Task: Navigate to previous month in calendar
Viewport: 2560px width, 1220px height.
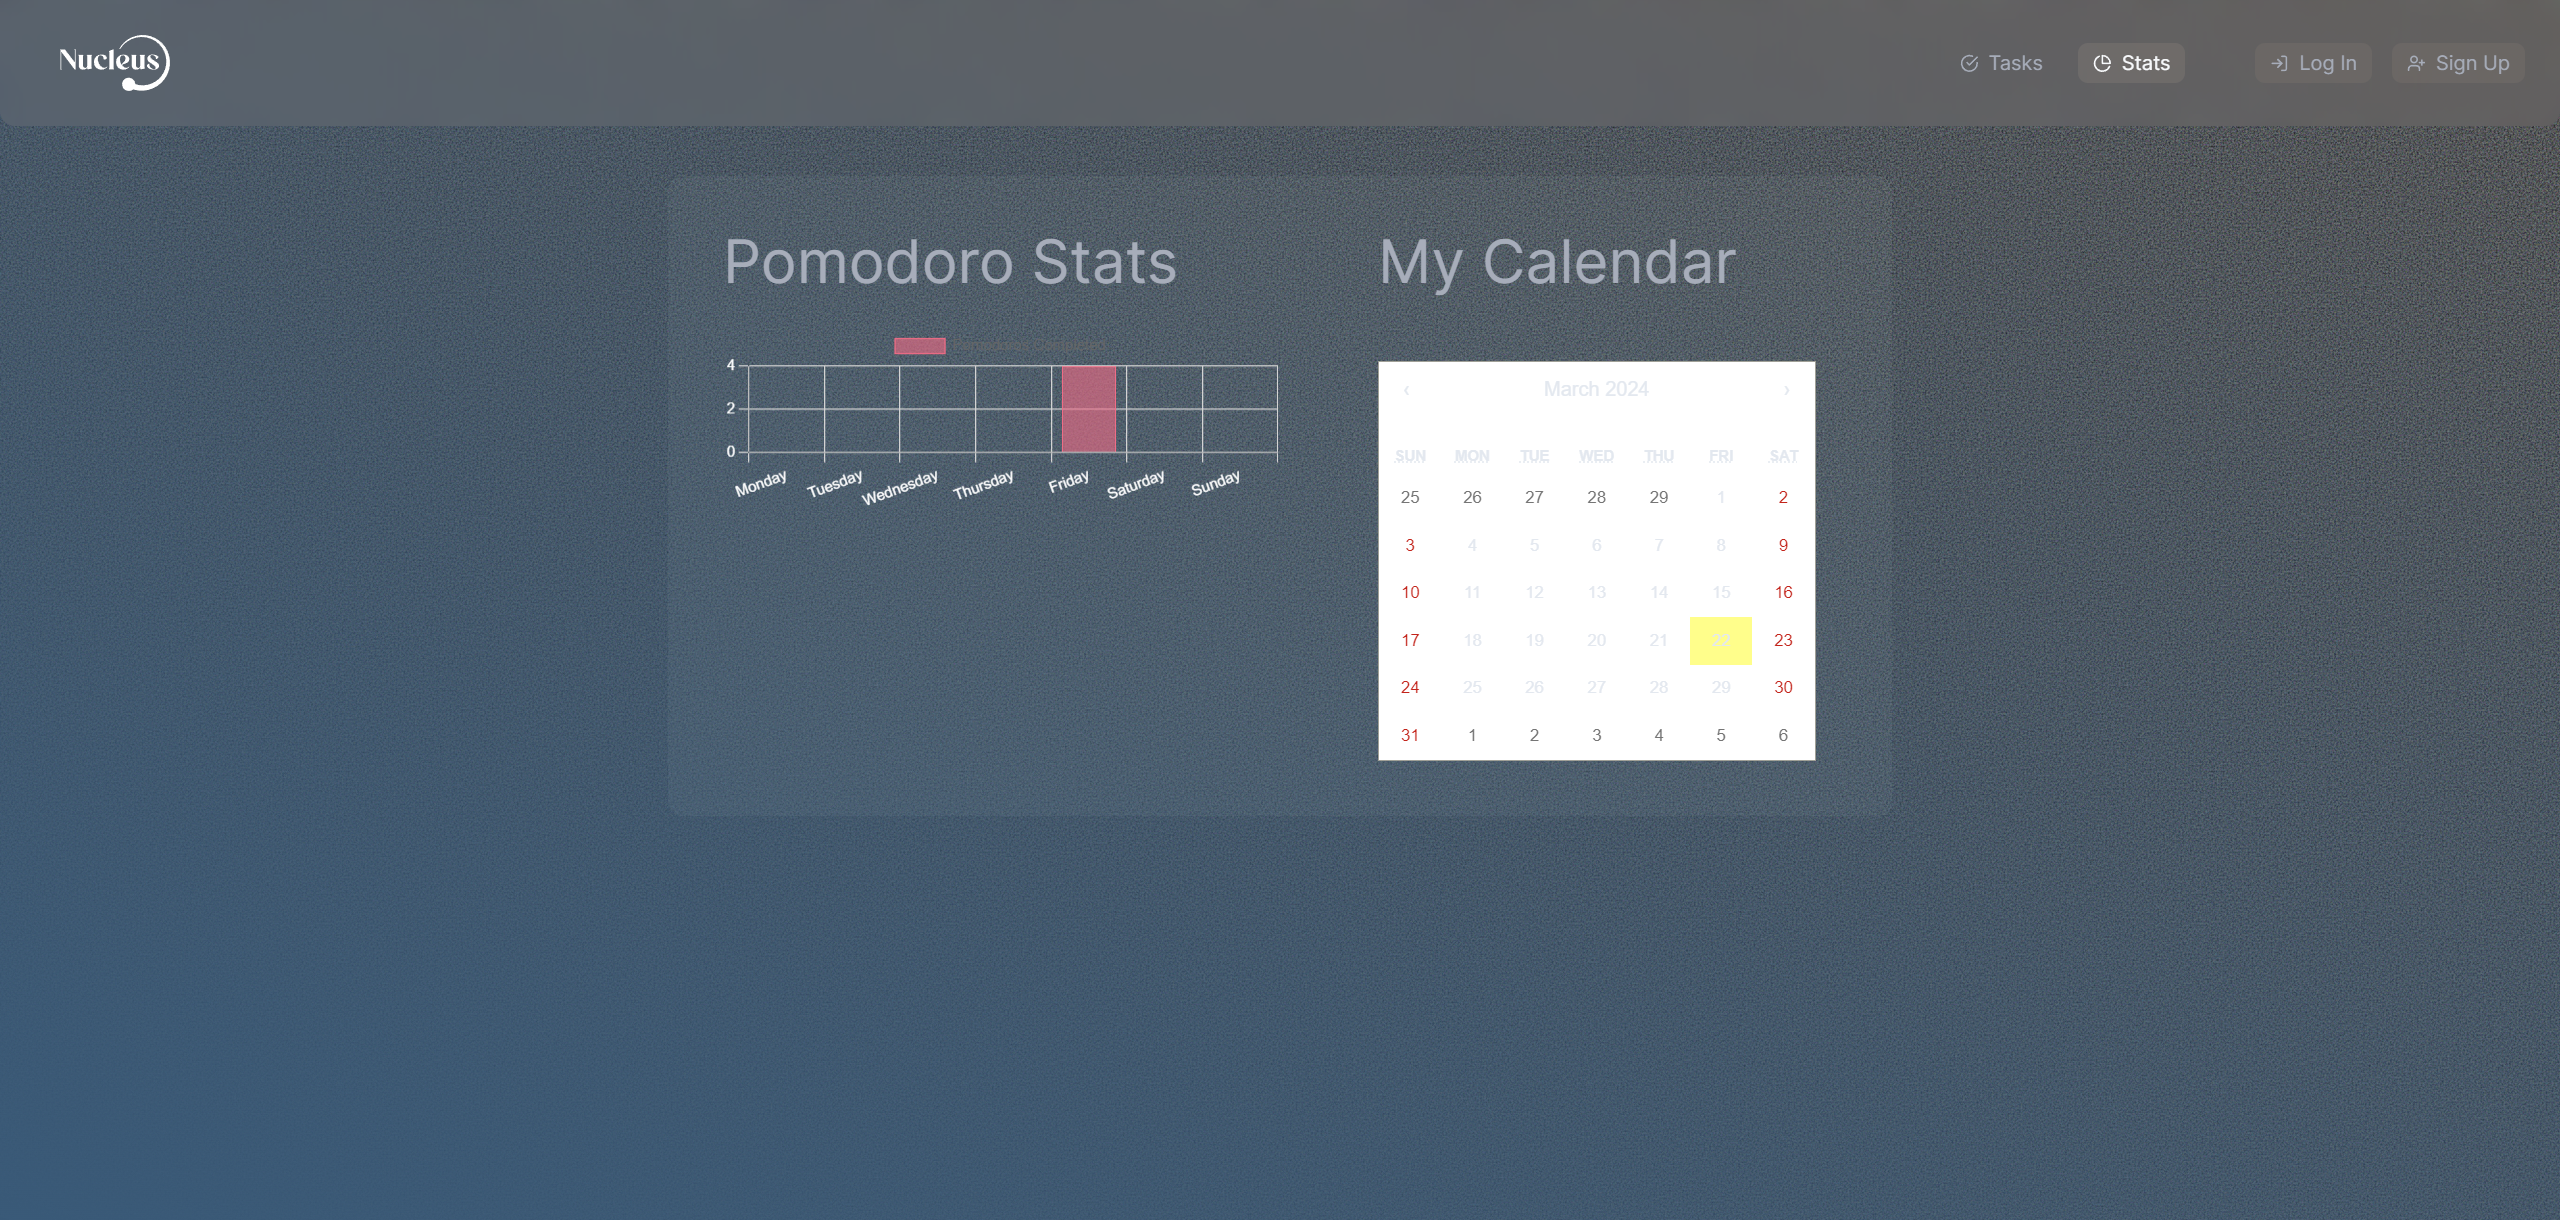Action: tap(1406, 389)
